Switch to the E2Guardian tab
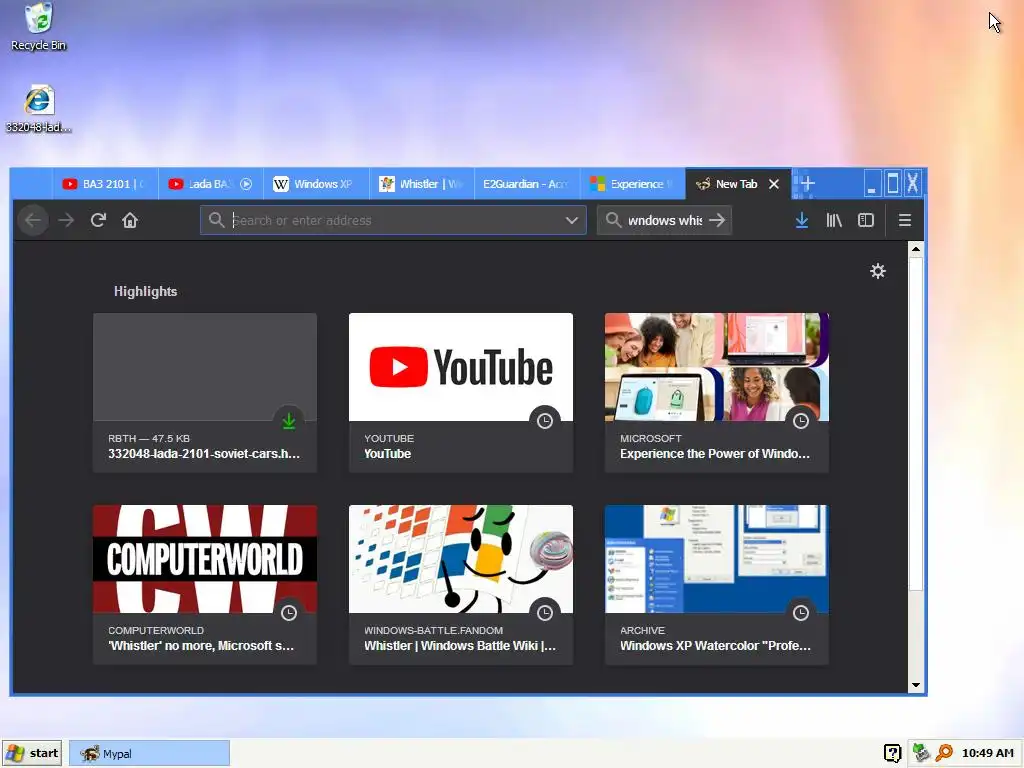Image resolution: width=1024 pixels, height=768 pixels. pos(527,184)
